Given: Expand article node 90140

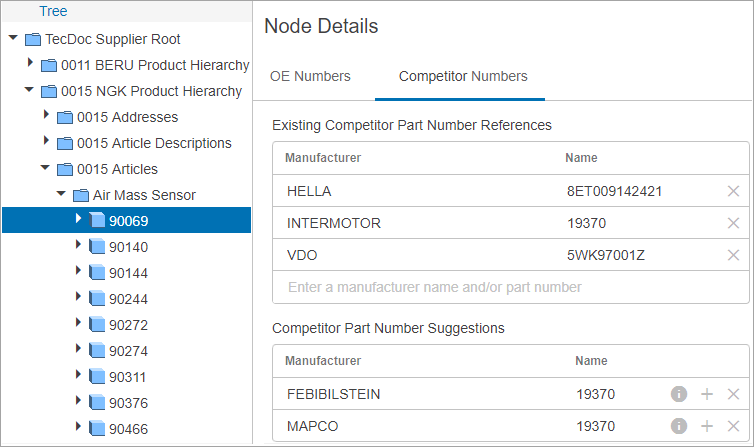Looking at the screenshot, I should point(78,244).
